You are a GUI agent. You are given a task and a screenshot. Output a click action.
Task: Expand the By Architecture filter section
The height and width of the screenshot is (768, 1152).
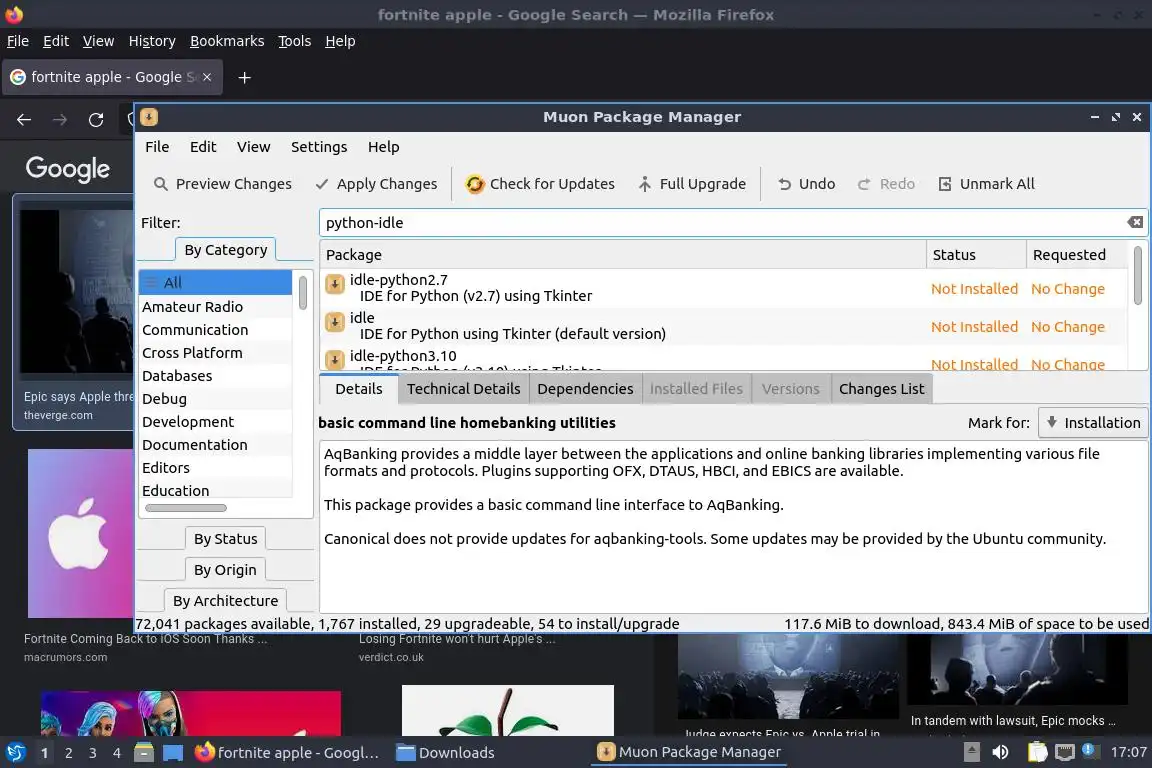click(225, 600)
